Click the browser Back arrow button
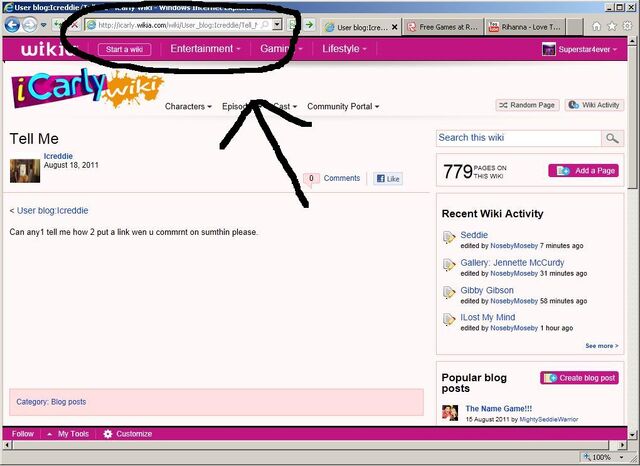 (x=12, y=25)
